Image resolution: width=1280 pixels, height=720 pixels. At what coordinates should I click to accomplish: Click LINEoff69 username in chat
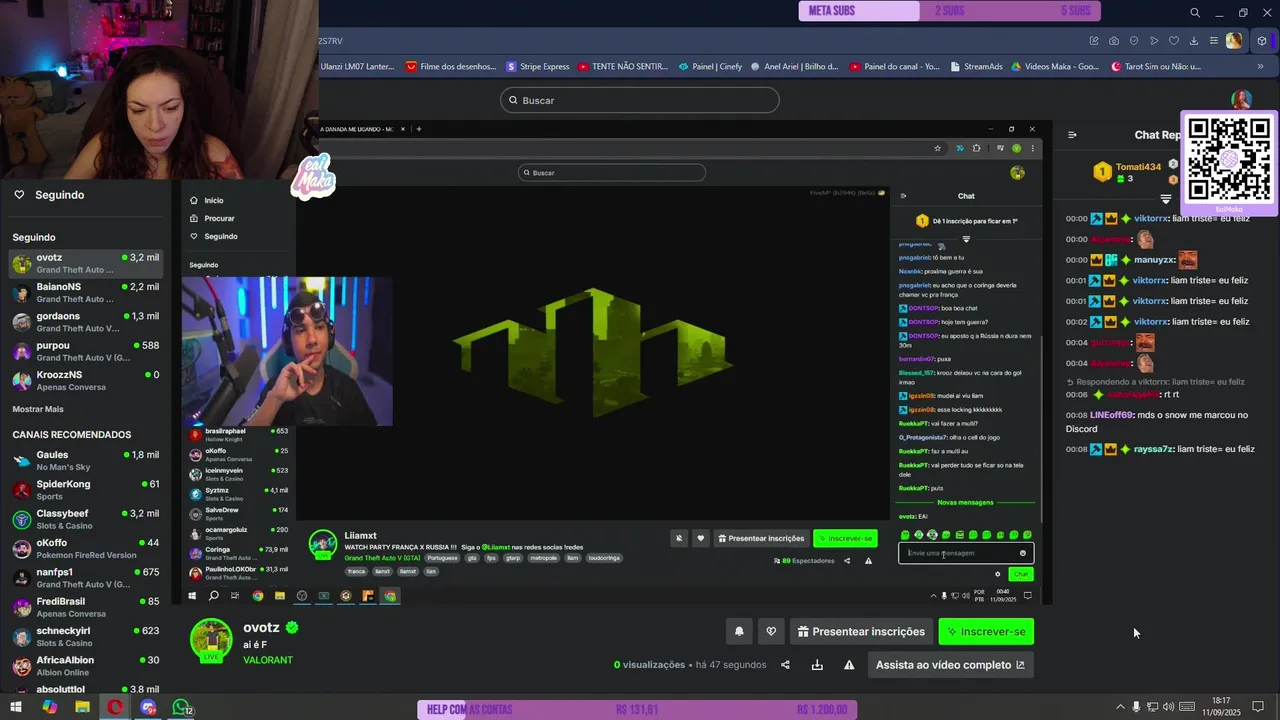pyautogui.click(x=1111, y=415)
